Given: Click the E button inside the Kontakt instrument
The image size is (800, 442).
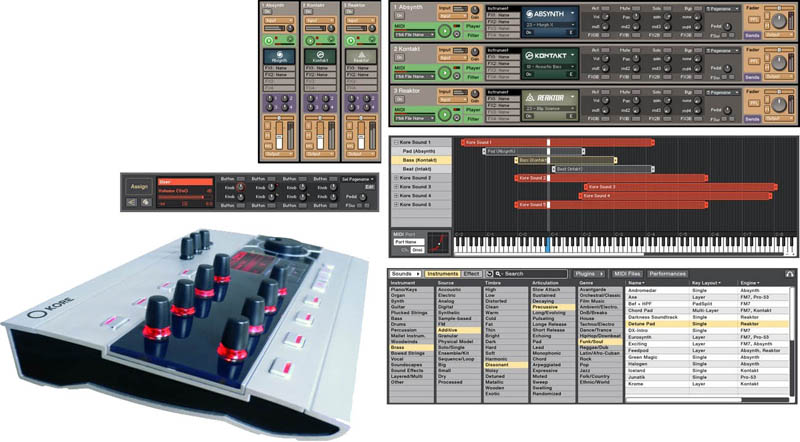Looking at the screenshot, I should tap(570, 75).
